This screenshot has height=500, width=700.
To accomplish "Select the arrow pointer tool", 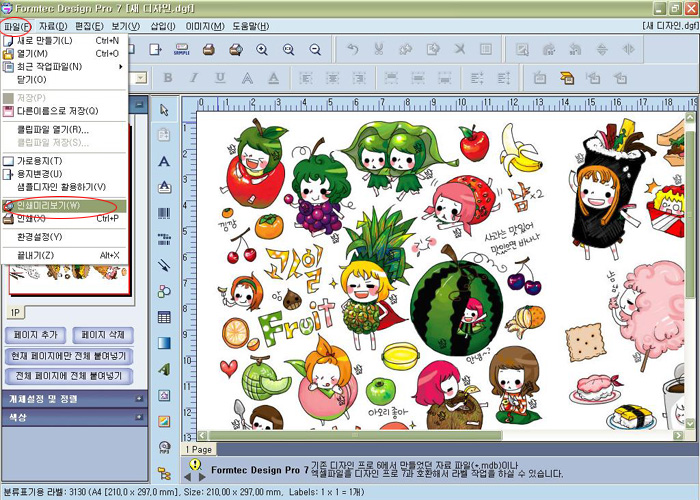I will coord(164,109).
